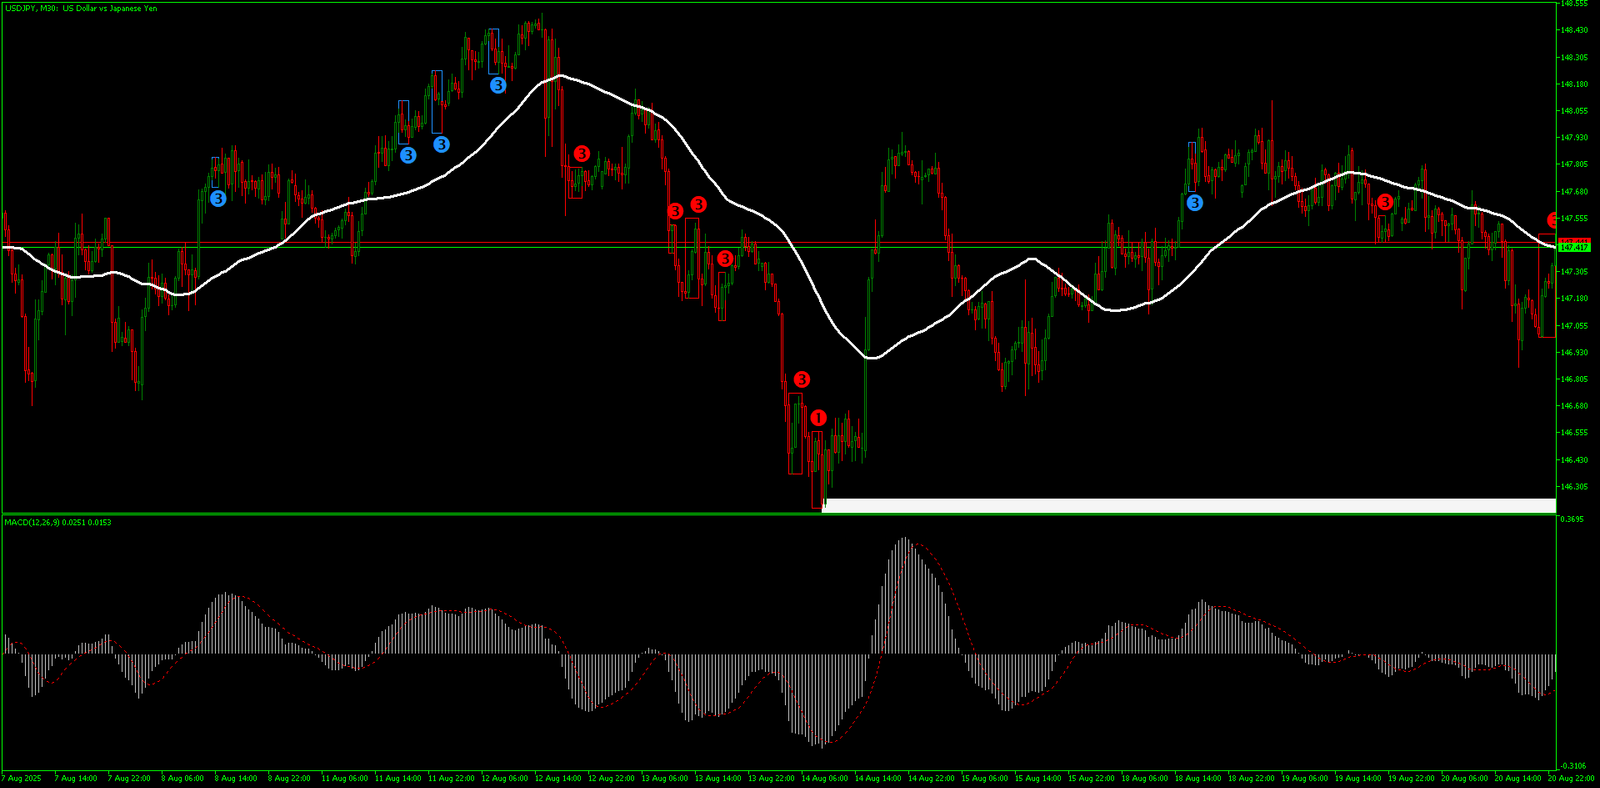Click the tallest MACD histogram peak
This screenshot has height=788, width=1600.
[904, 541]
